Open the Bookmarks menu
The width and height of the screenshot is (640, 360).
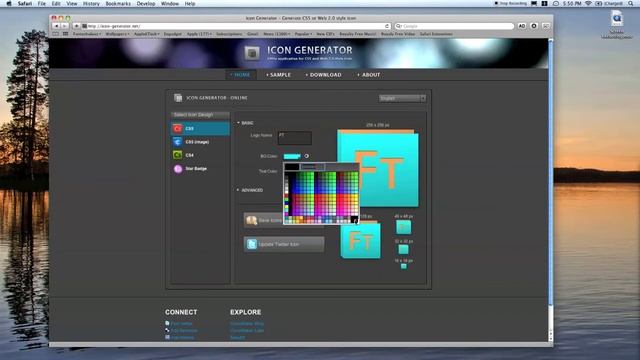pos(118,4)
